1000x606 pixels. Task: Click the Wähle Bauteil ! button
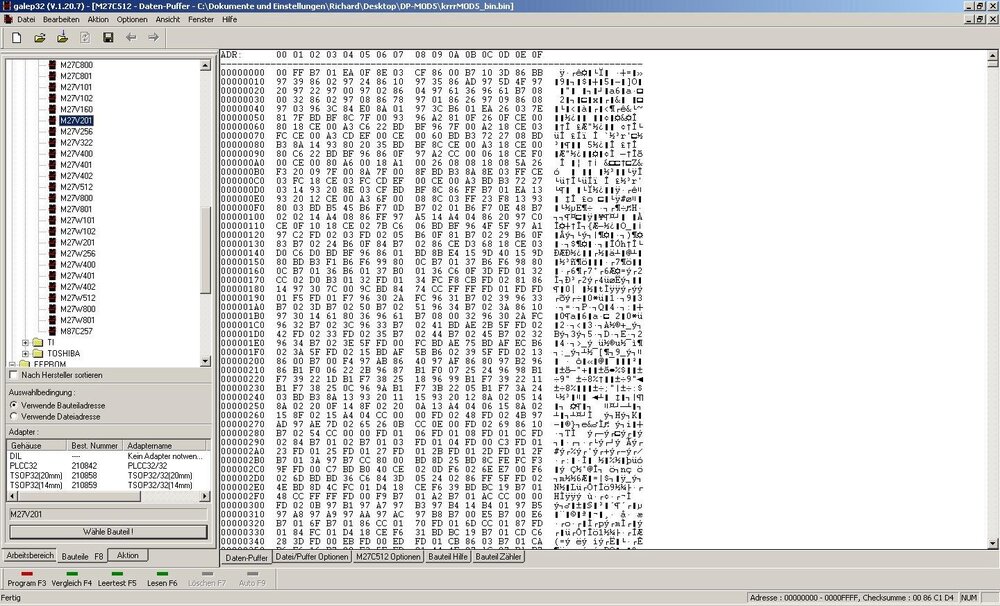[108, 532]
